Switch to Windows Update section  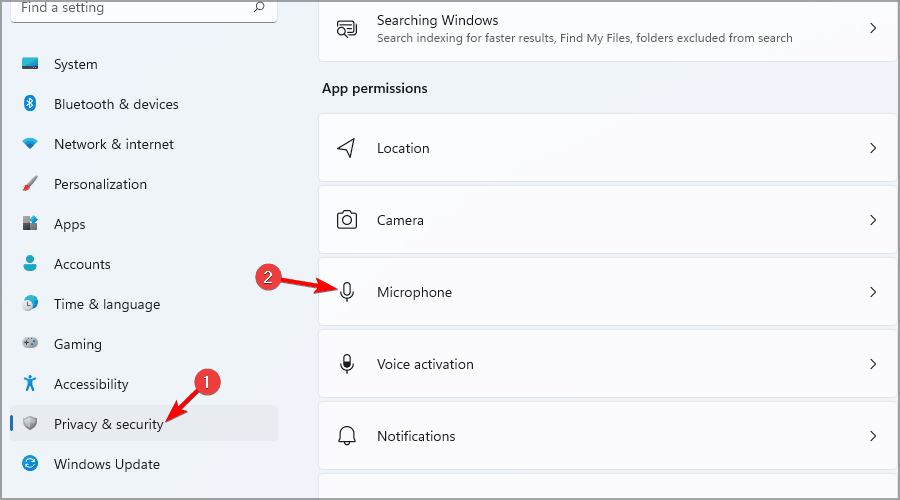(106, 464)
